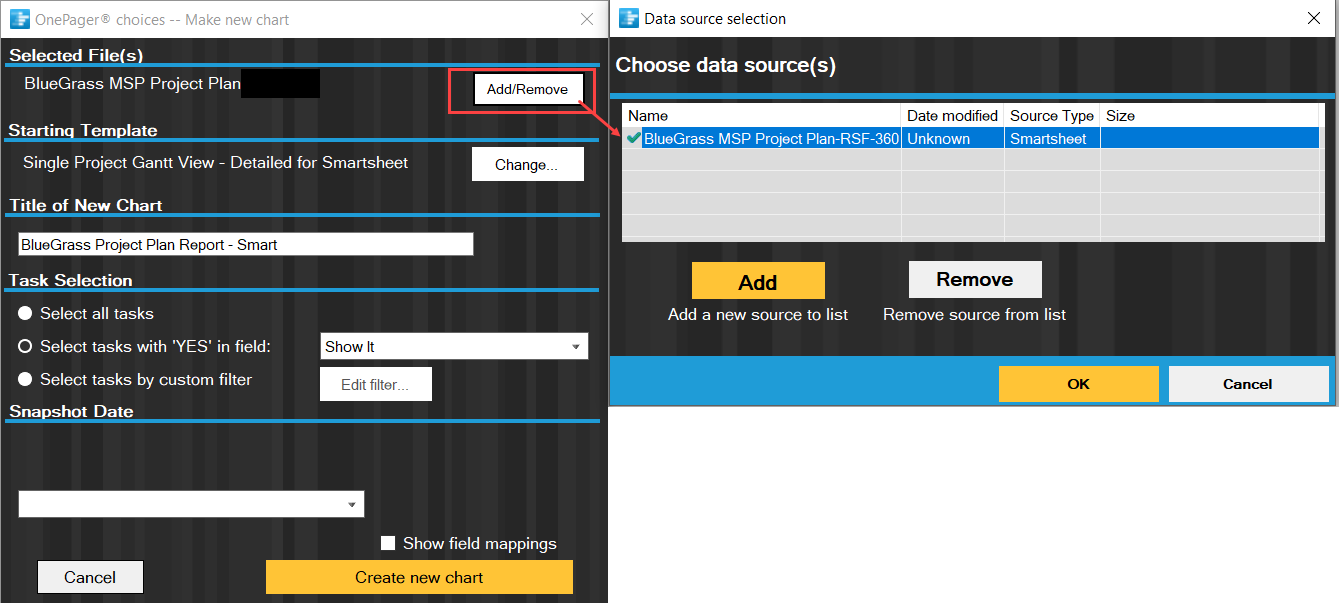This screenshot has height=603, width=1339.
Task: Close the OnePager choices window
Action: [587, 19]
